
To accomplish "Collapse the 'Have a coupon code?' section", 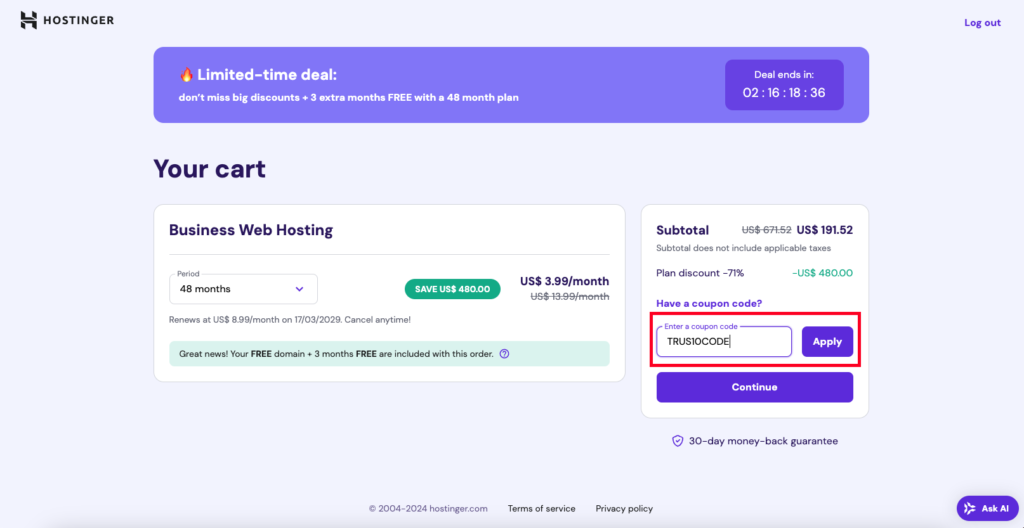I will point(709,303).
